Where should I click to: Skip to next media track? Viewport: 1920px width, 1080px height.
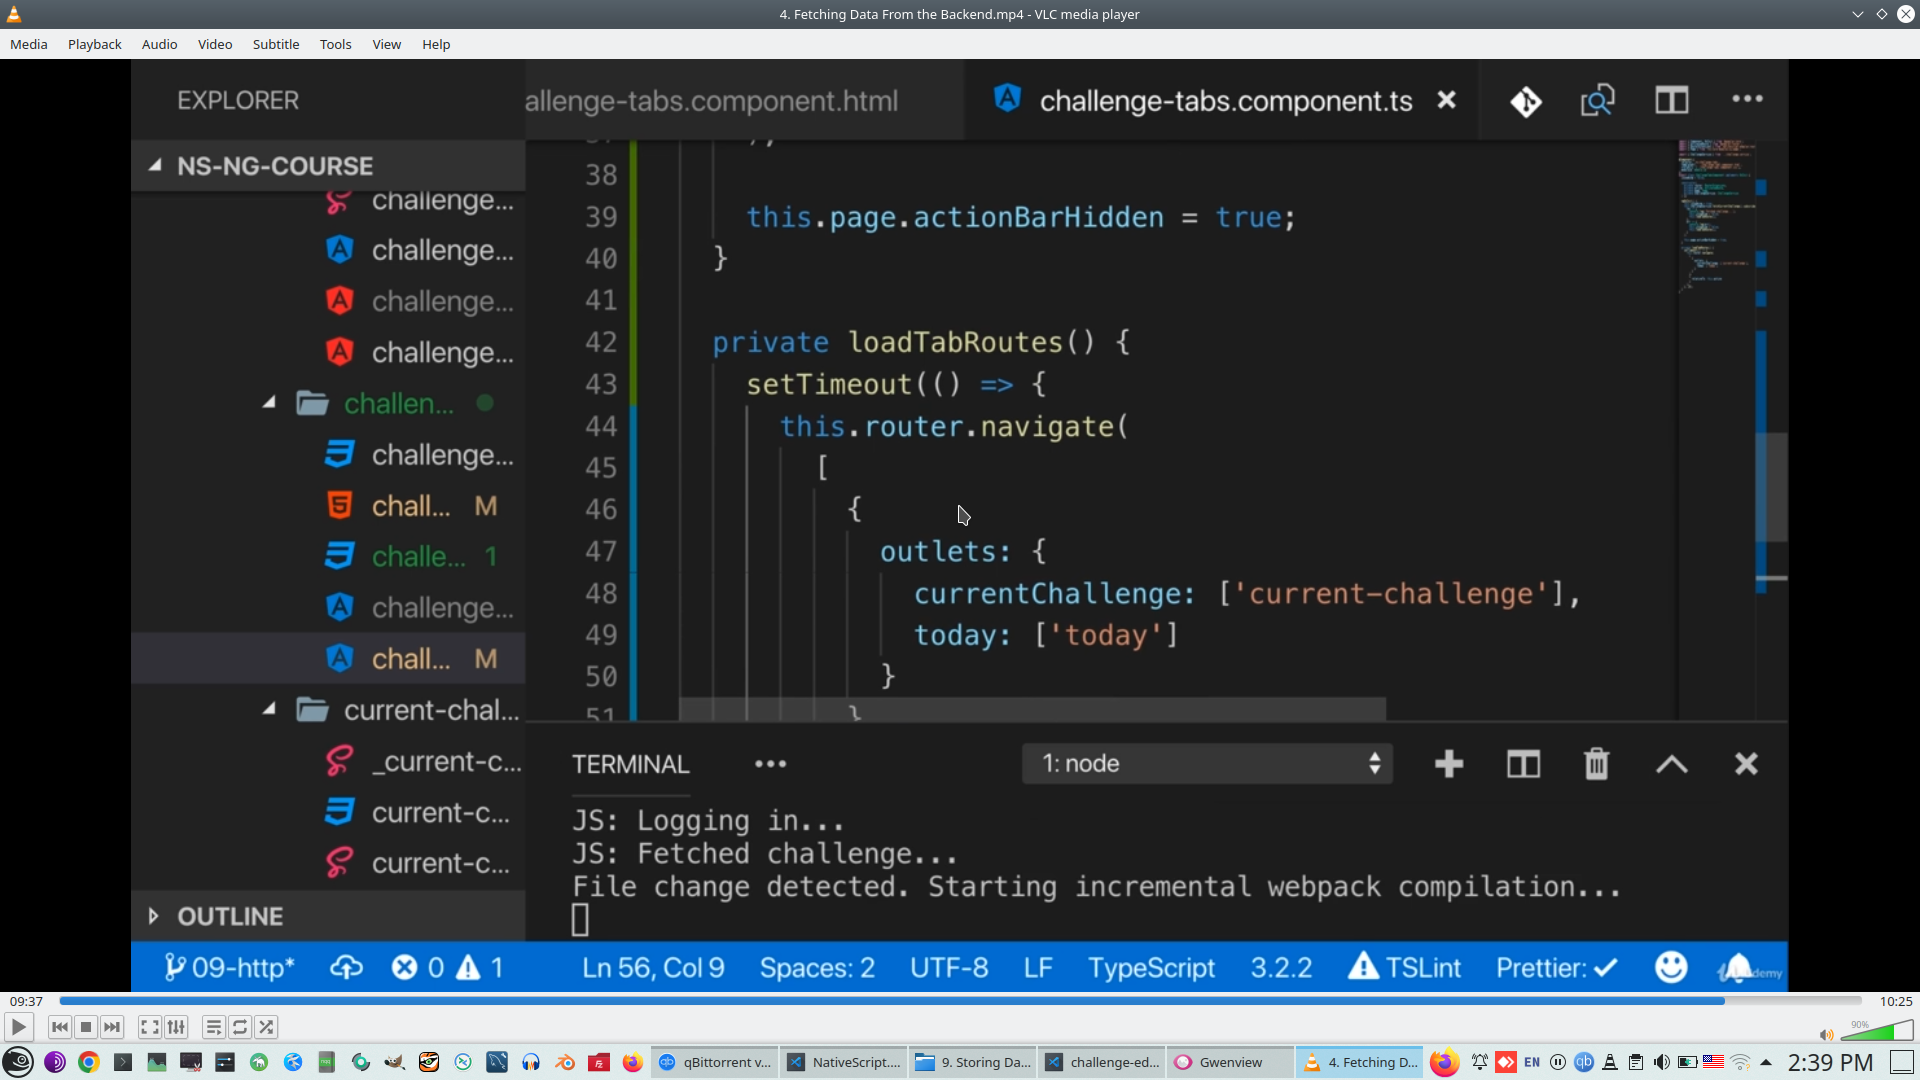click(112, 1027)
